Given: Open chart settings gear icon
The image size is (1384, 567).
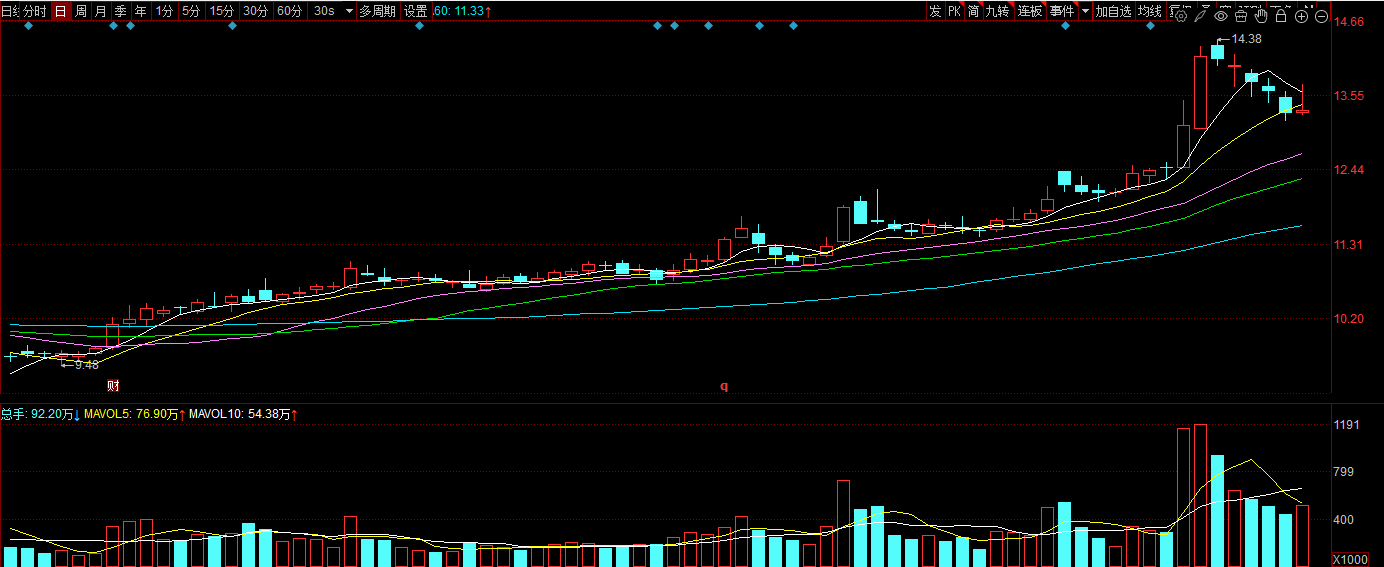Looking at the screenshot, I should (1181, 16).
